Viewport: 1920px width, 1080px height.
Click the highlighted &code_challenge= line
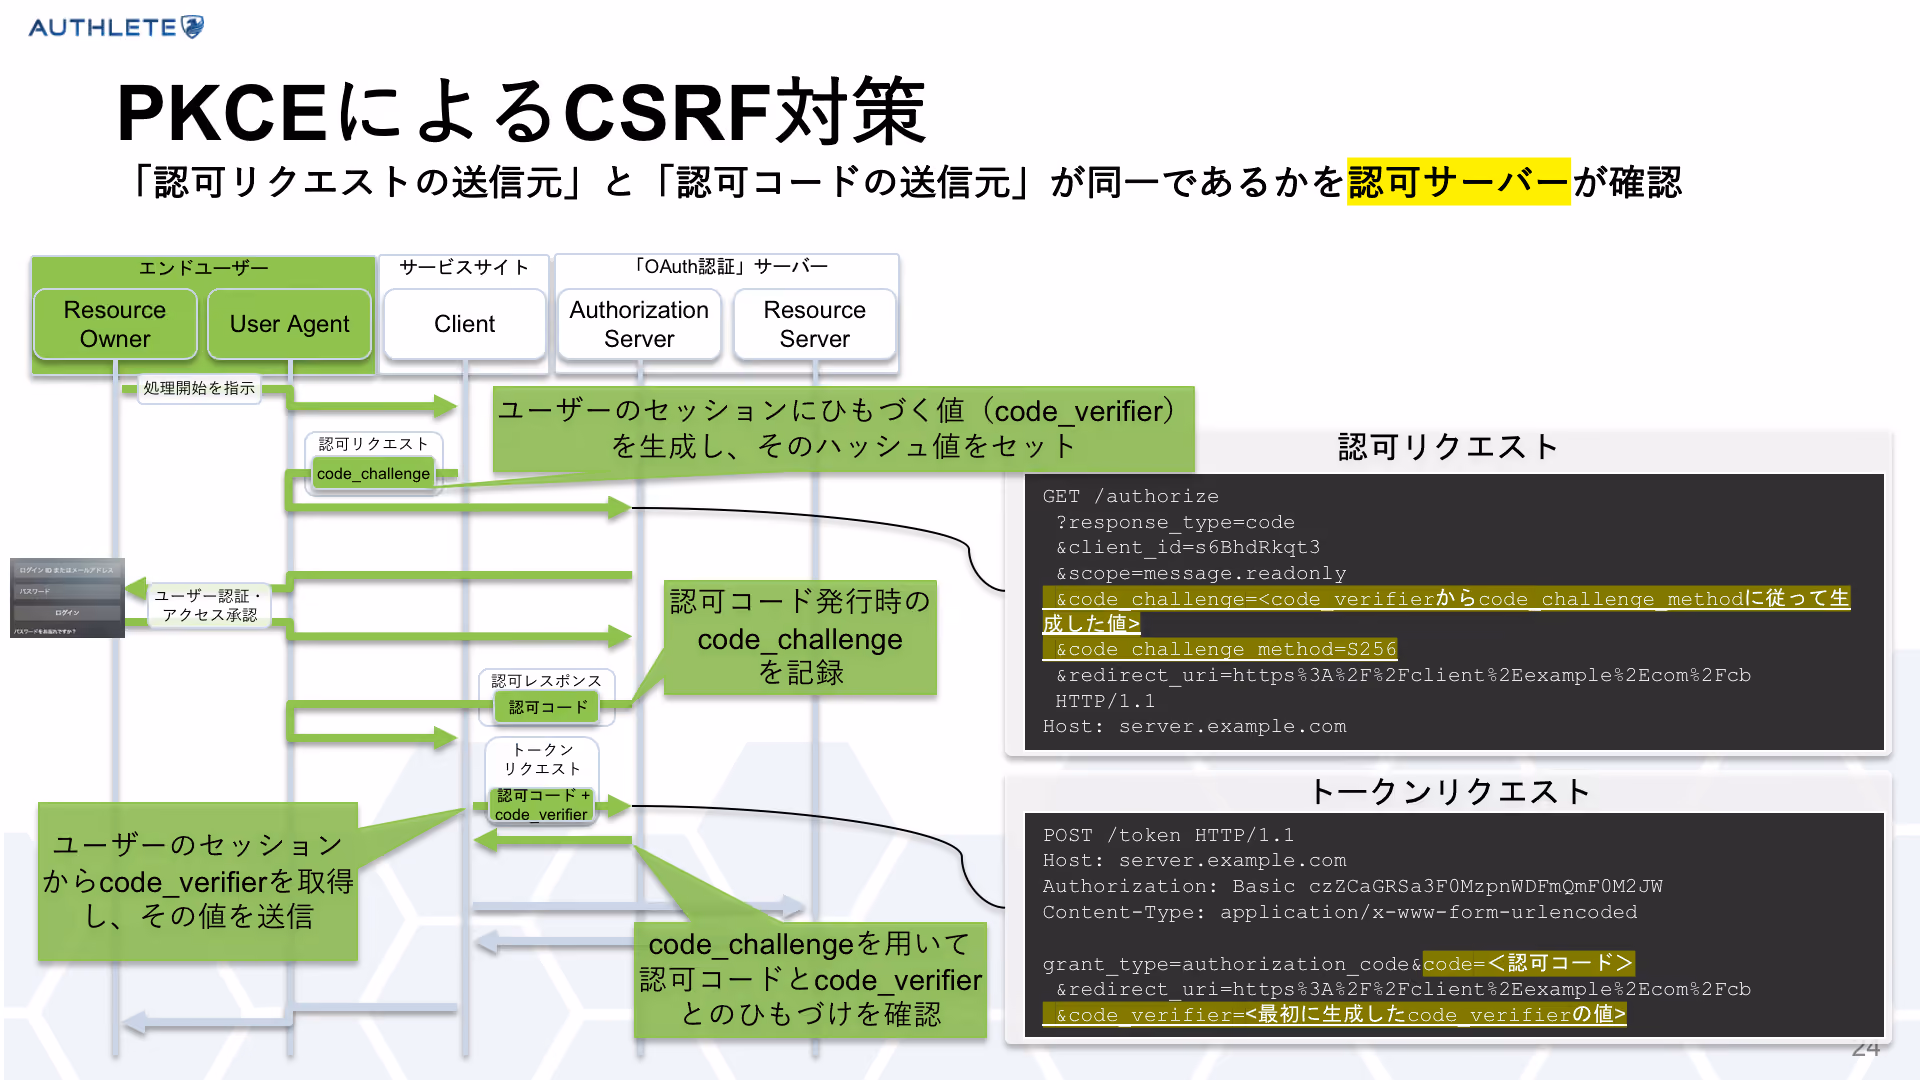click(x=1446, y=611)
